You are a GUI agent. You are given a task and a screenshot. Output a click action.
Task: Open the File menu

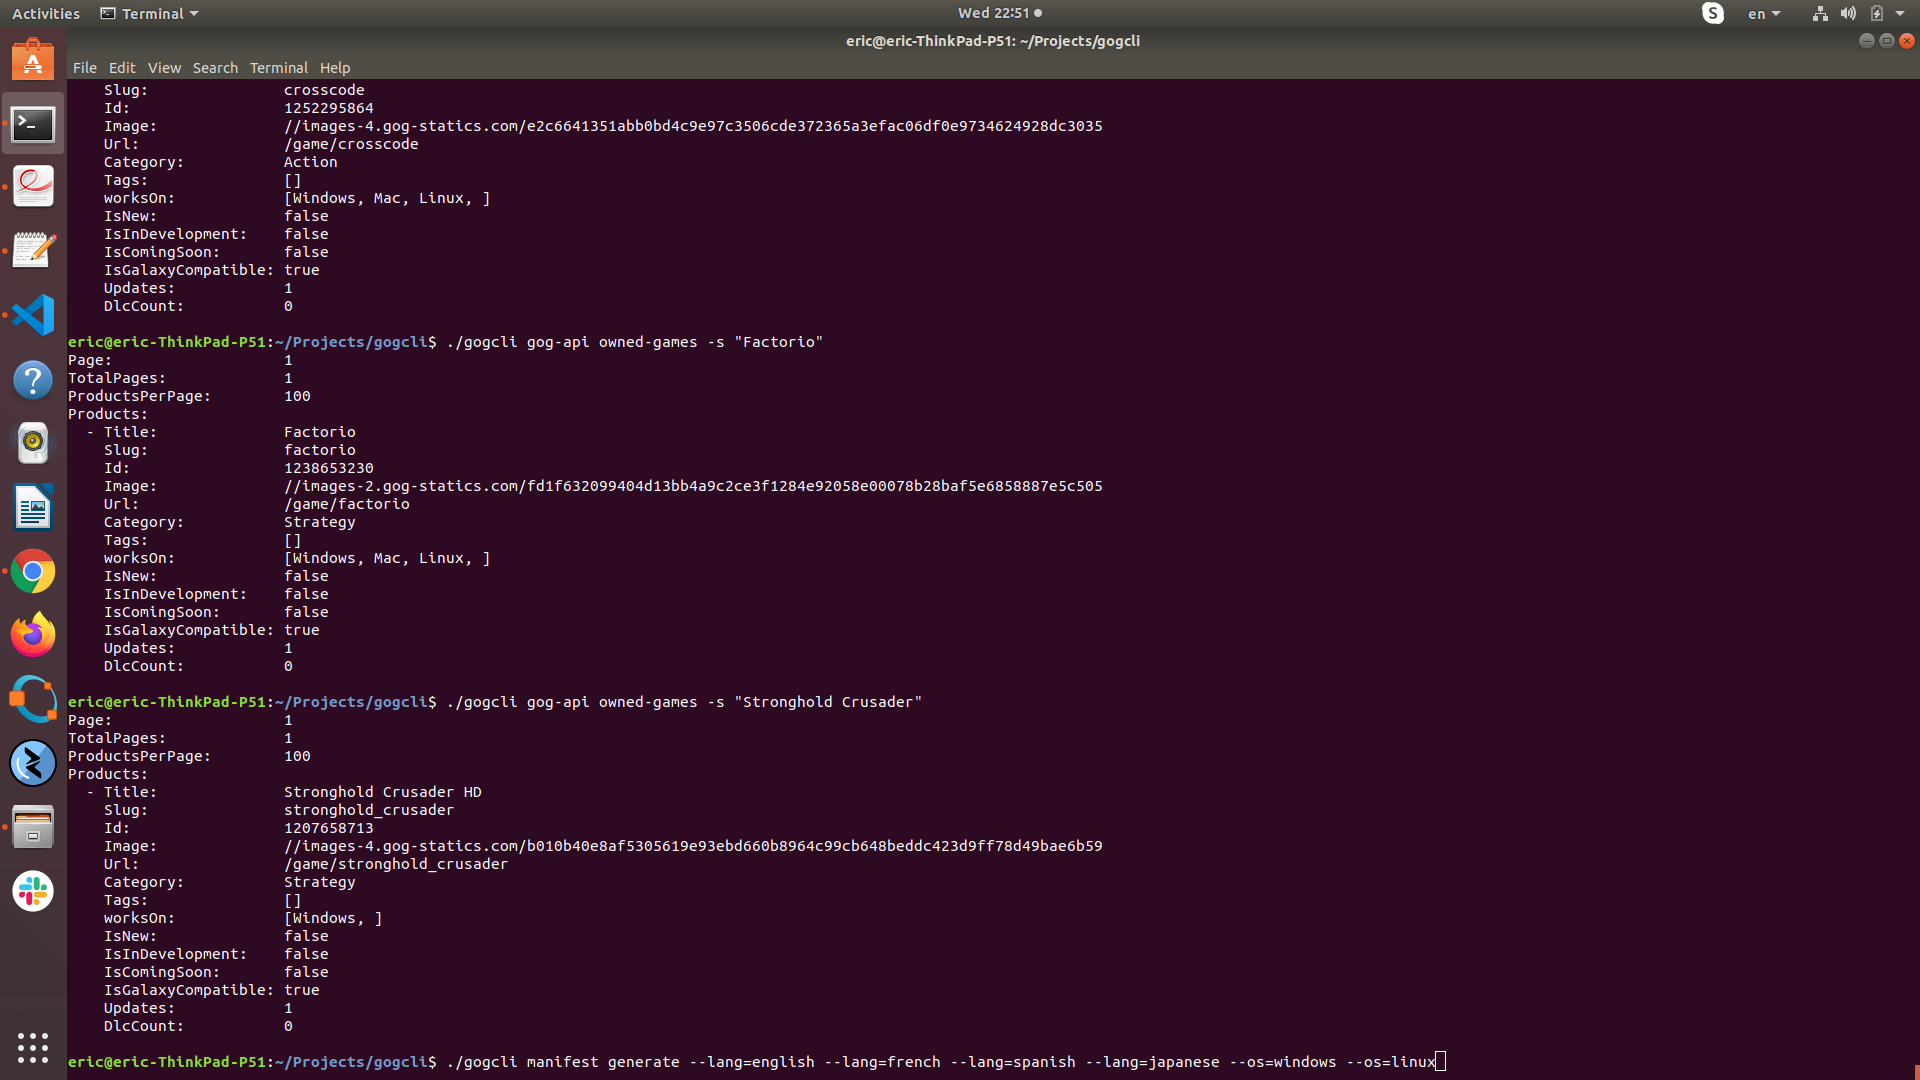coord(85,68)
